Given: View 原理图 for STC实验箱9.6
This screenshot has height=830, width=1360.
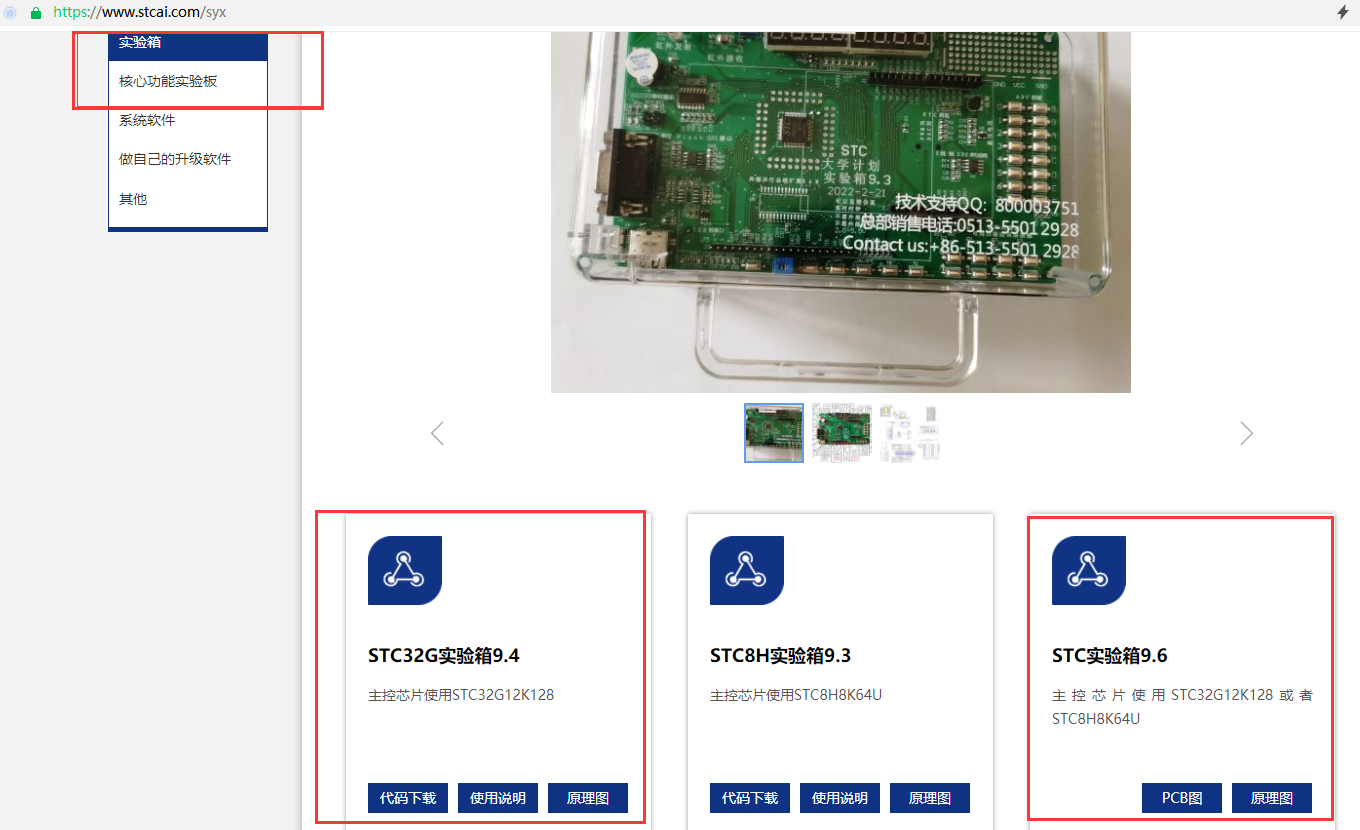Looking at the screenshot, I should [1272, 798].
